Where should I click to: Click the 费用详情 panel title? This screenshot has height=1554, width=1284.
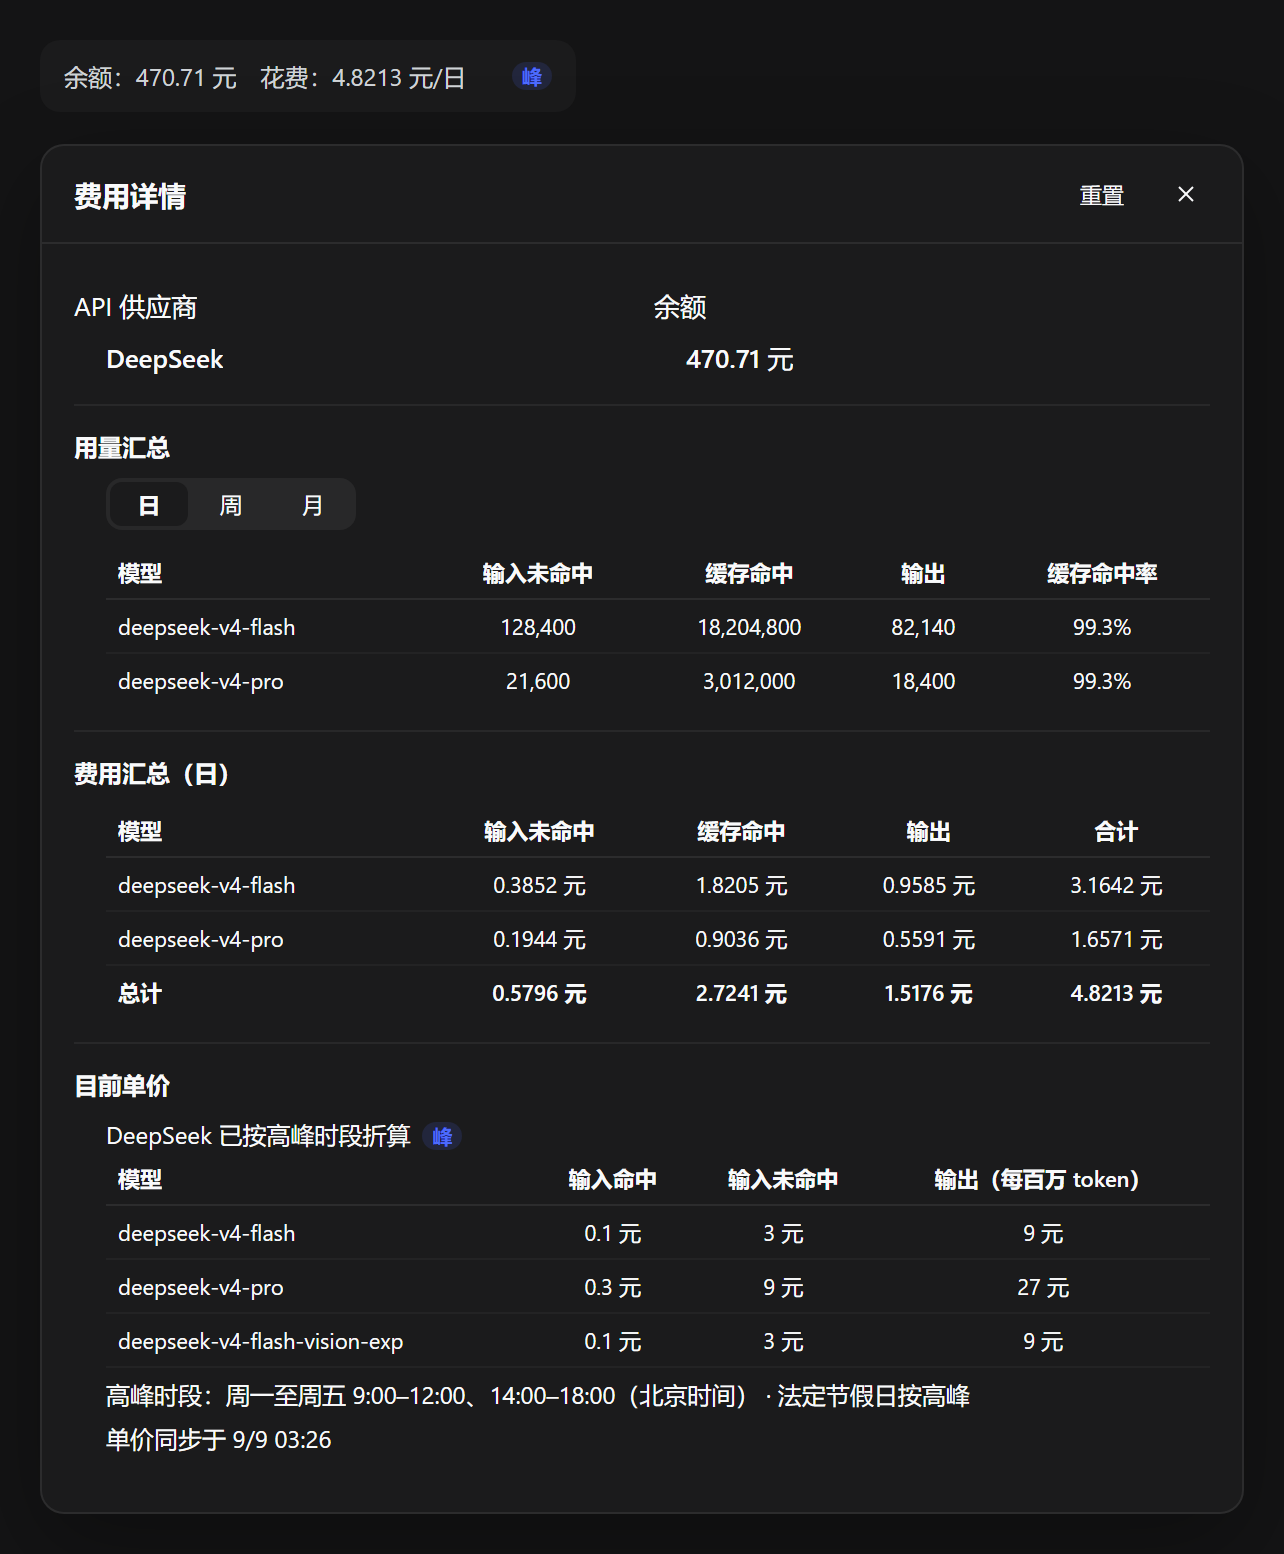(130, 196)
